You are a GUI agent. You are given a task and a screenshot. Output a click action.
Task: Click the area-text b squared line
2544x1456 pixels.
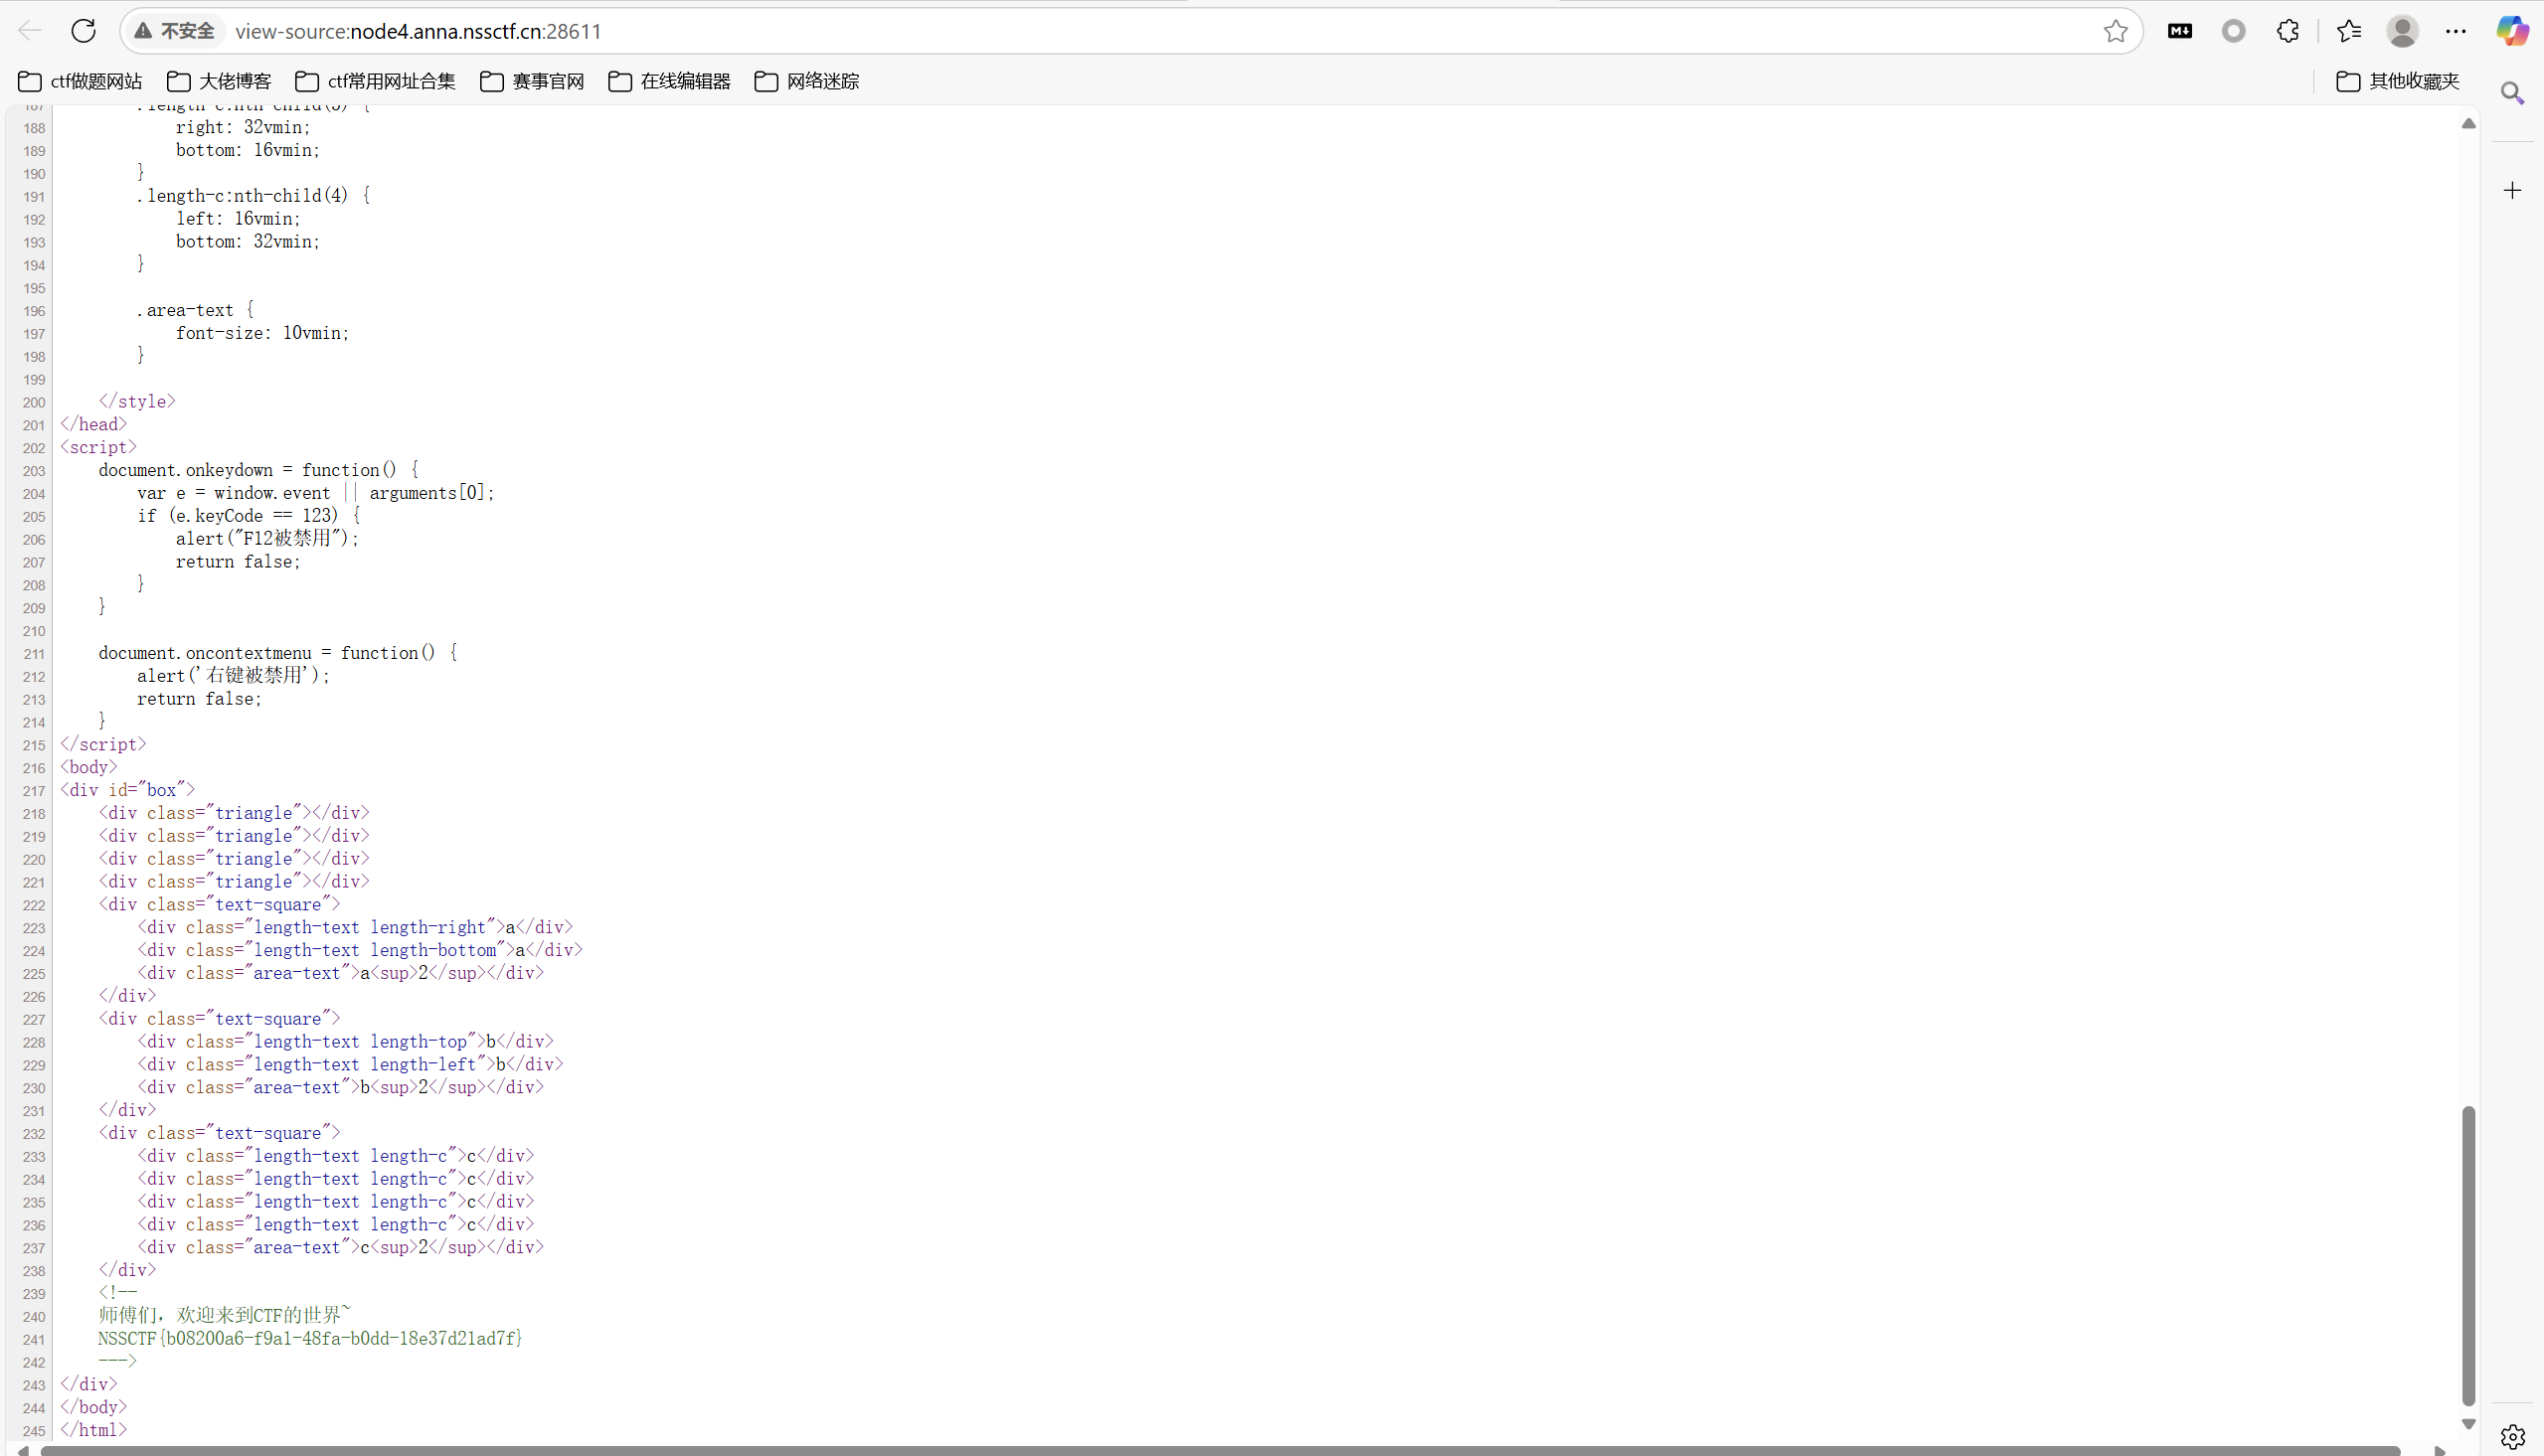340,1087
